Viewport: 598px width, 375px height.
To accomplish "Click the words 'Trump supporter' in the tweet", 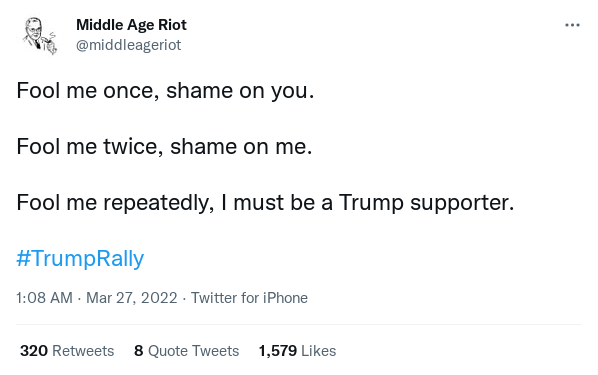I will point(426,203).
